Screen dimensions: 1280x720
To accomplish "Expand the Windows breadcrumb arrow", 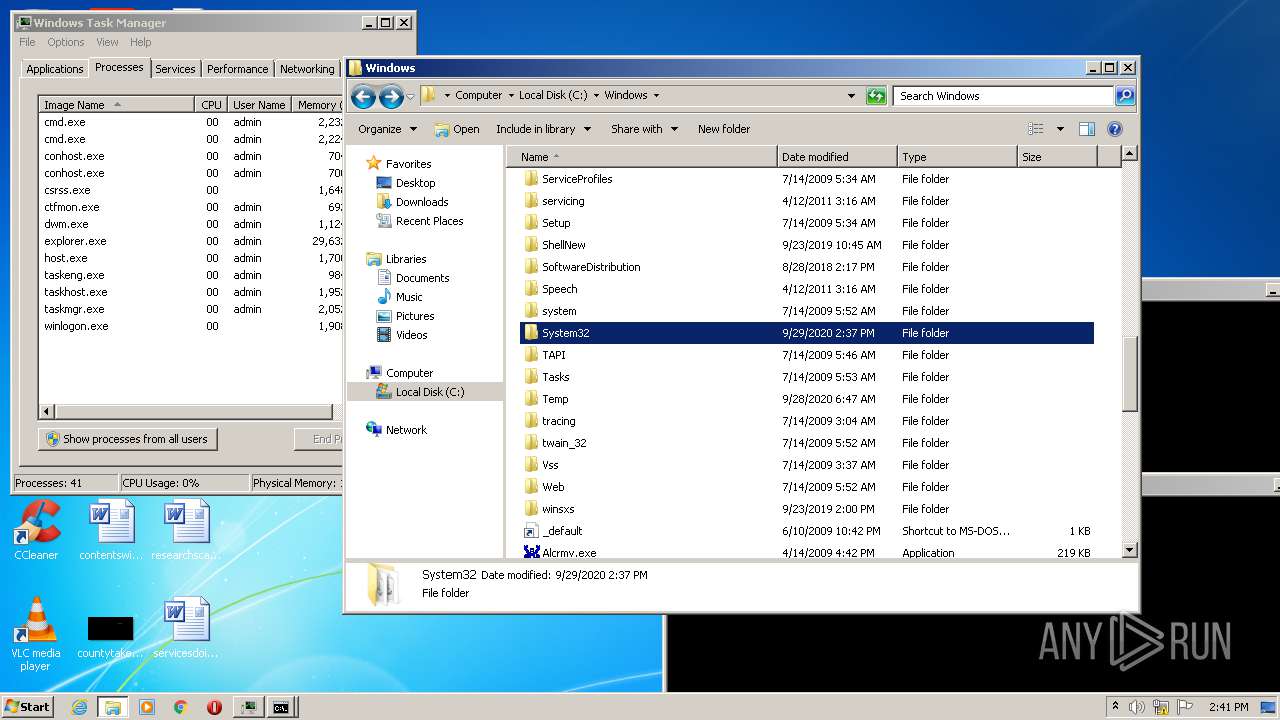I will pyautogui.click(x=655, y=96).
